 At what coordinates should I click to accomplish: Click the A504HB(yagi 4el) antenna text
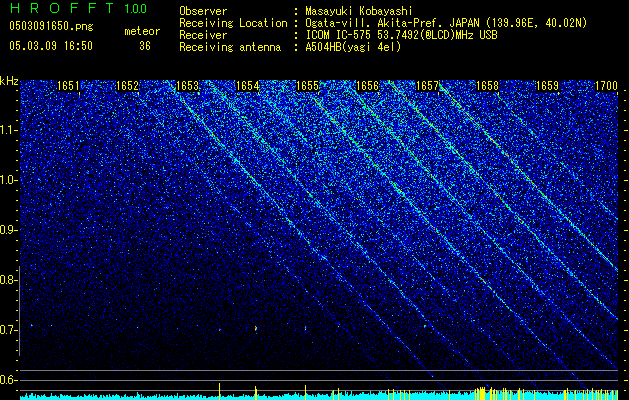coord(353,47)
